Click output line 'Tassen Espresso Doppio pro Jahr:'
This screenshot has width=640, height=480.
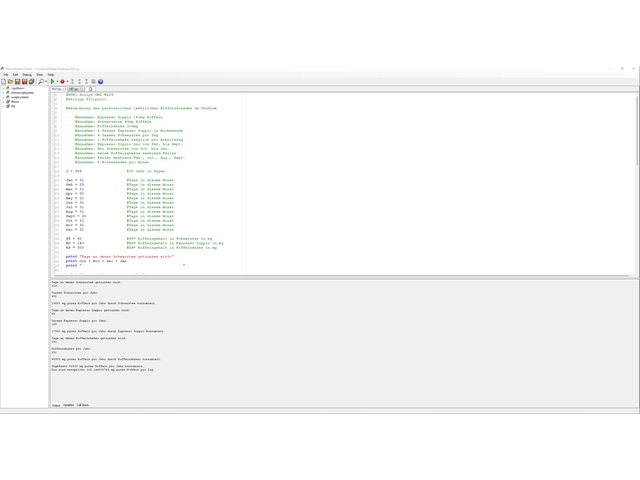tap(79, 321)
